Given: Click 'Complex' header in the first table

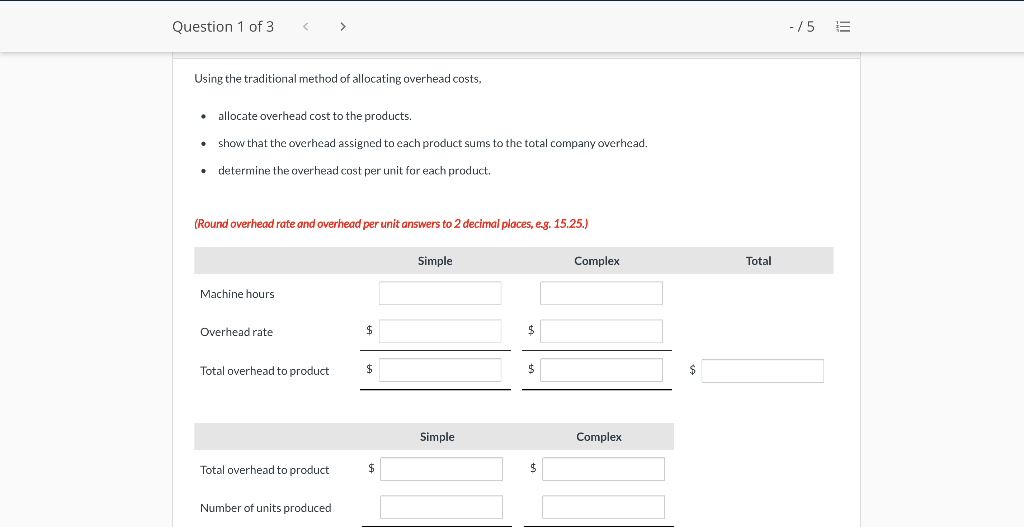Looking at the screenshot, I should 597,261.
